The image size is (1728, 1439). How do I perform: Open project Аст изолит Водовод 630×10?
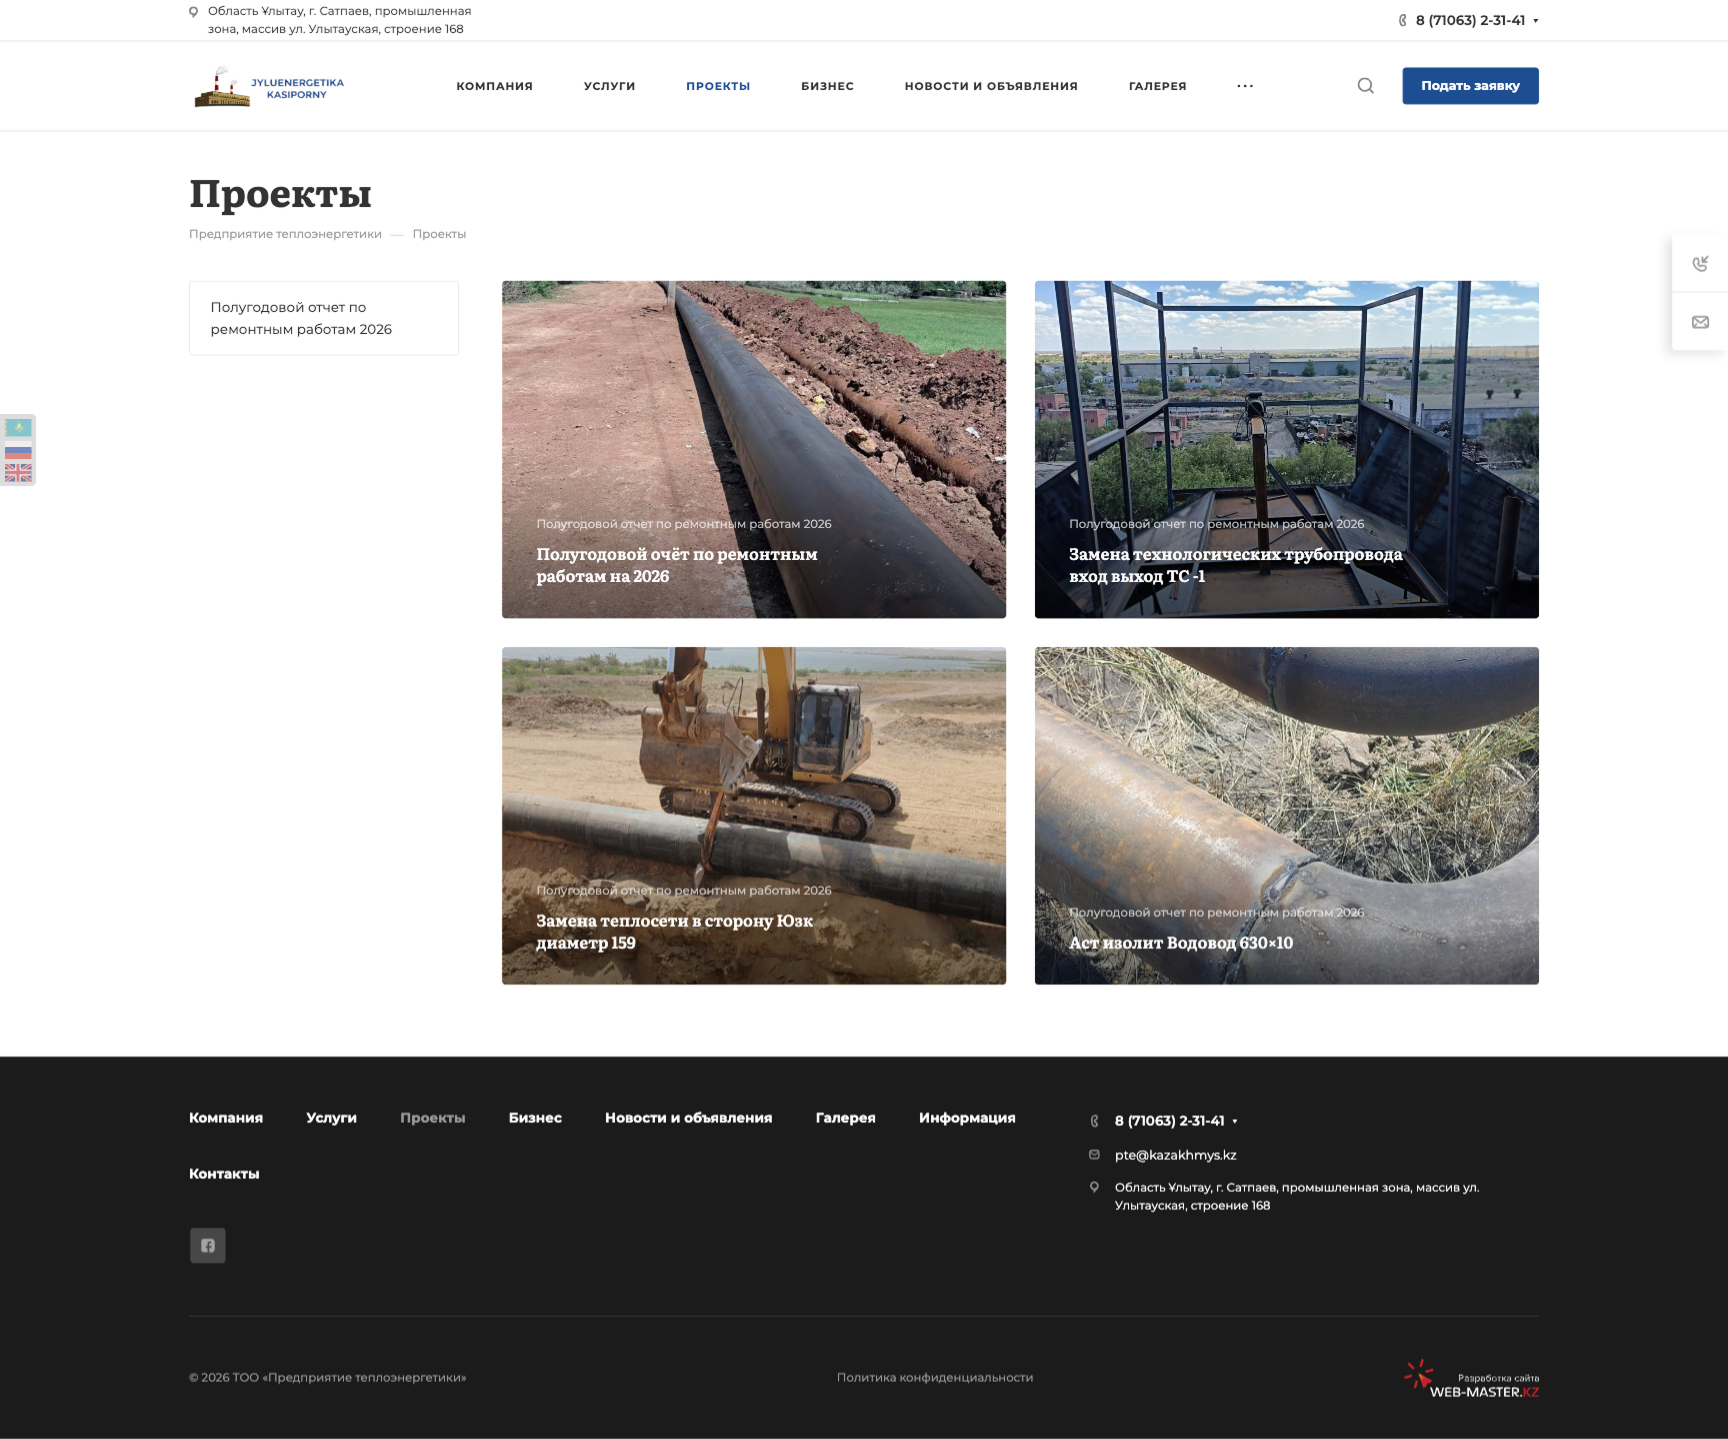point(1287,816)
